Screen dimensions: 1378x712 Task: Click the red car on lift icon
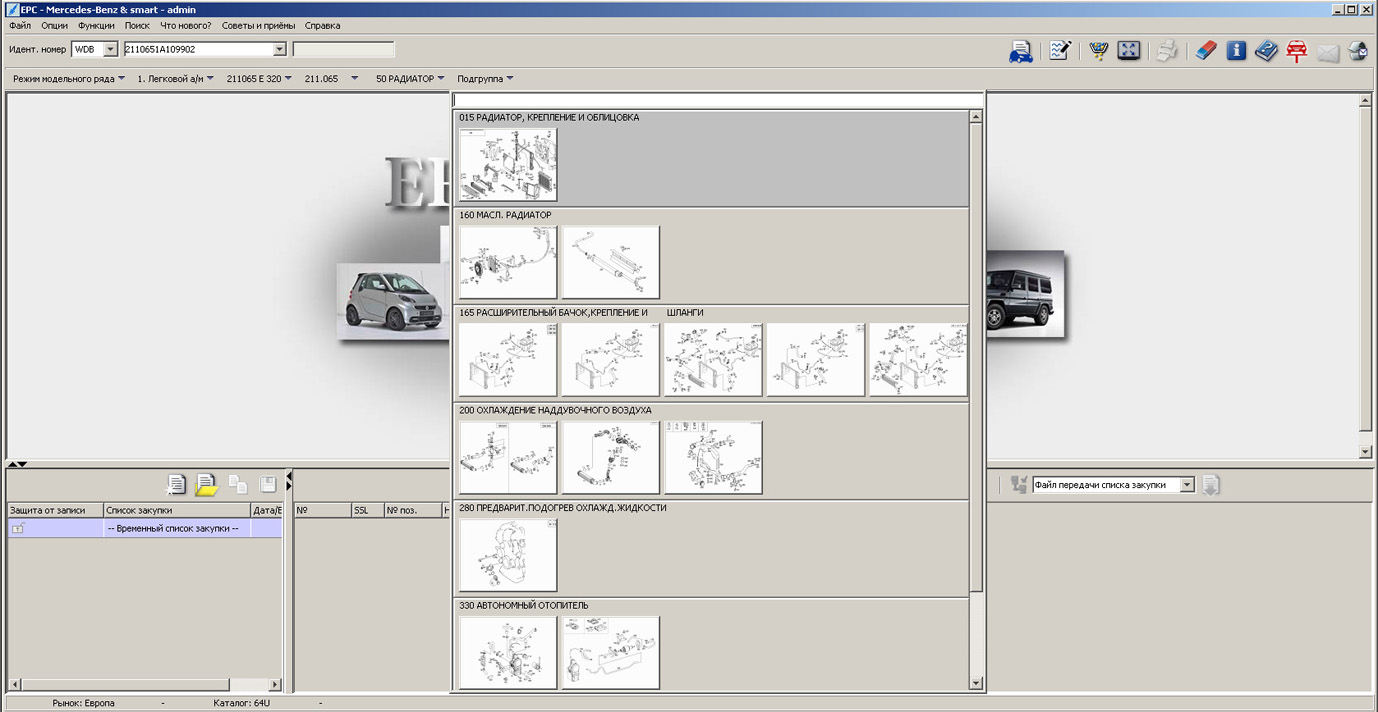(x=1297, y=51)
